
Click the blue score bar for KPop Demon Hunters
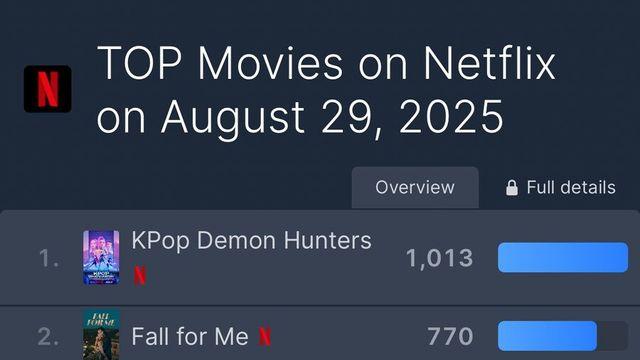click(x=563, y=258)
